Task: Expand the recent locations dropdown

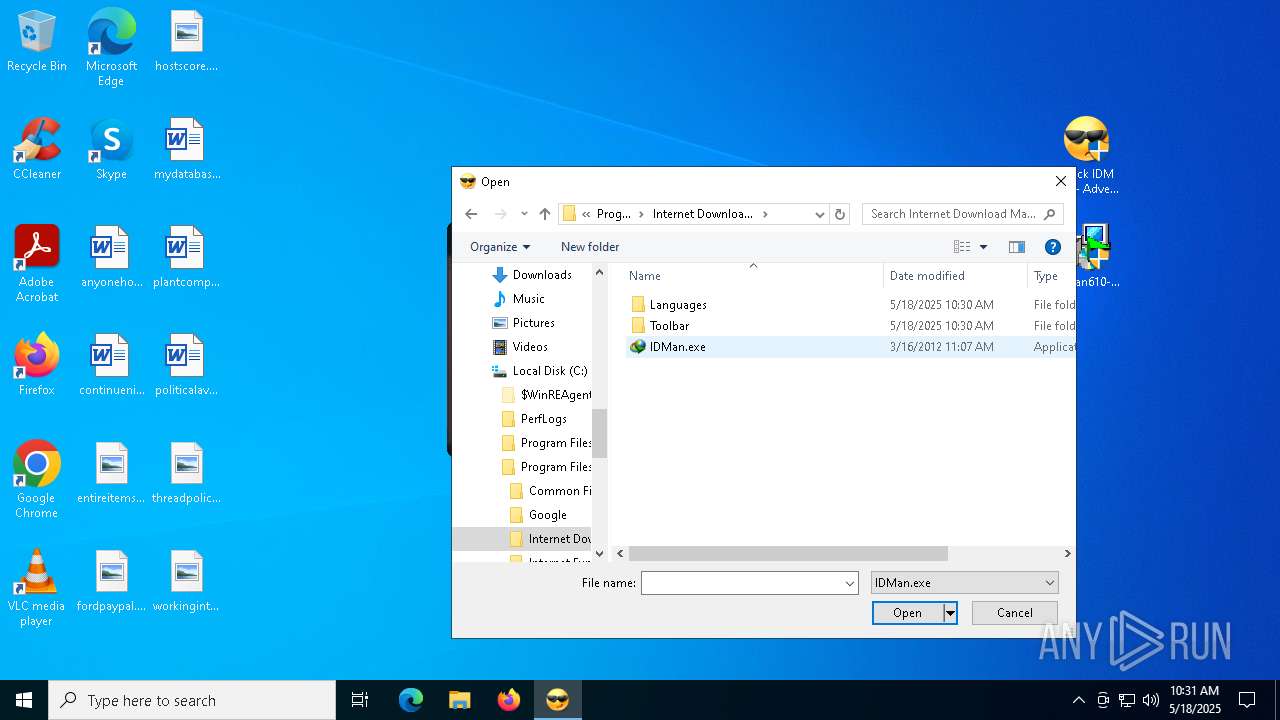Action: pos(524,214)
